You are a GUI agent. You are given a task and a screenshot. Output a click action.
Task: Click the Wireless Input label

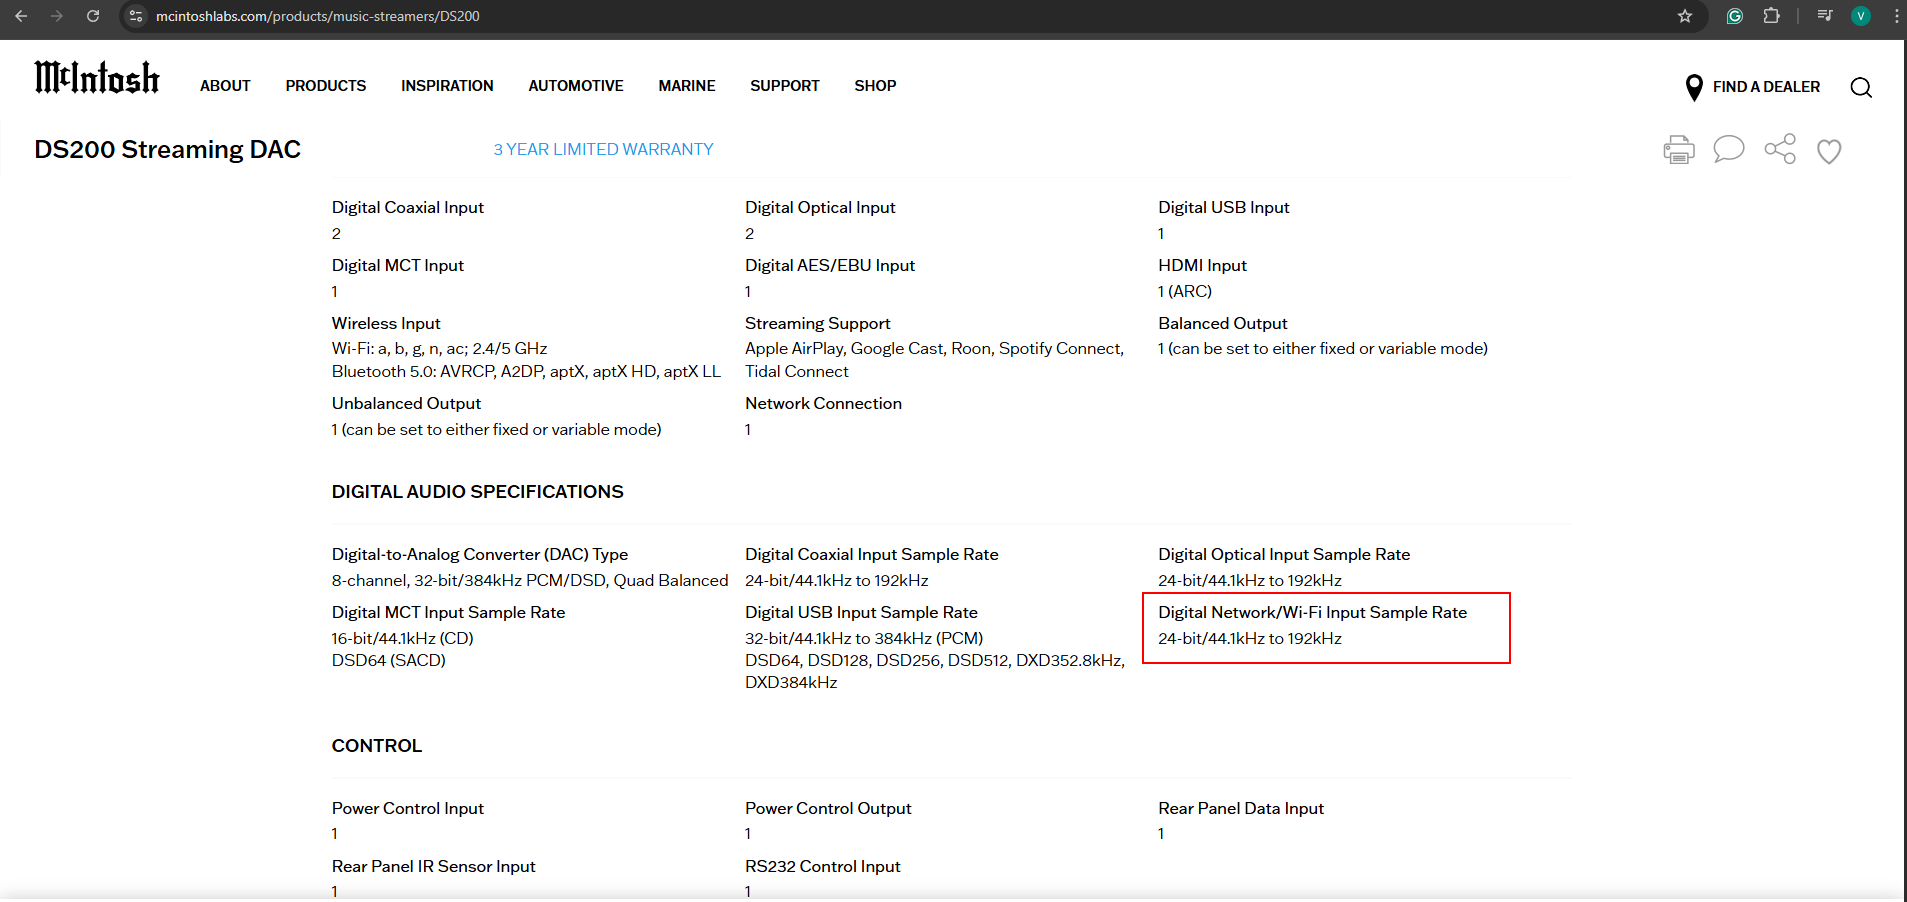[386, 323]
